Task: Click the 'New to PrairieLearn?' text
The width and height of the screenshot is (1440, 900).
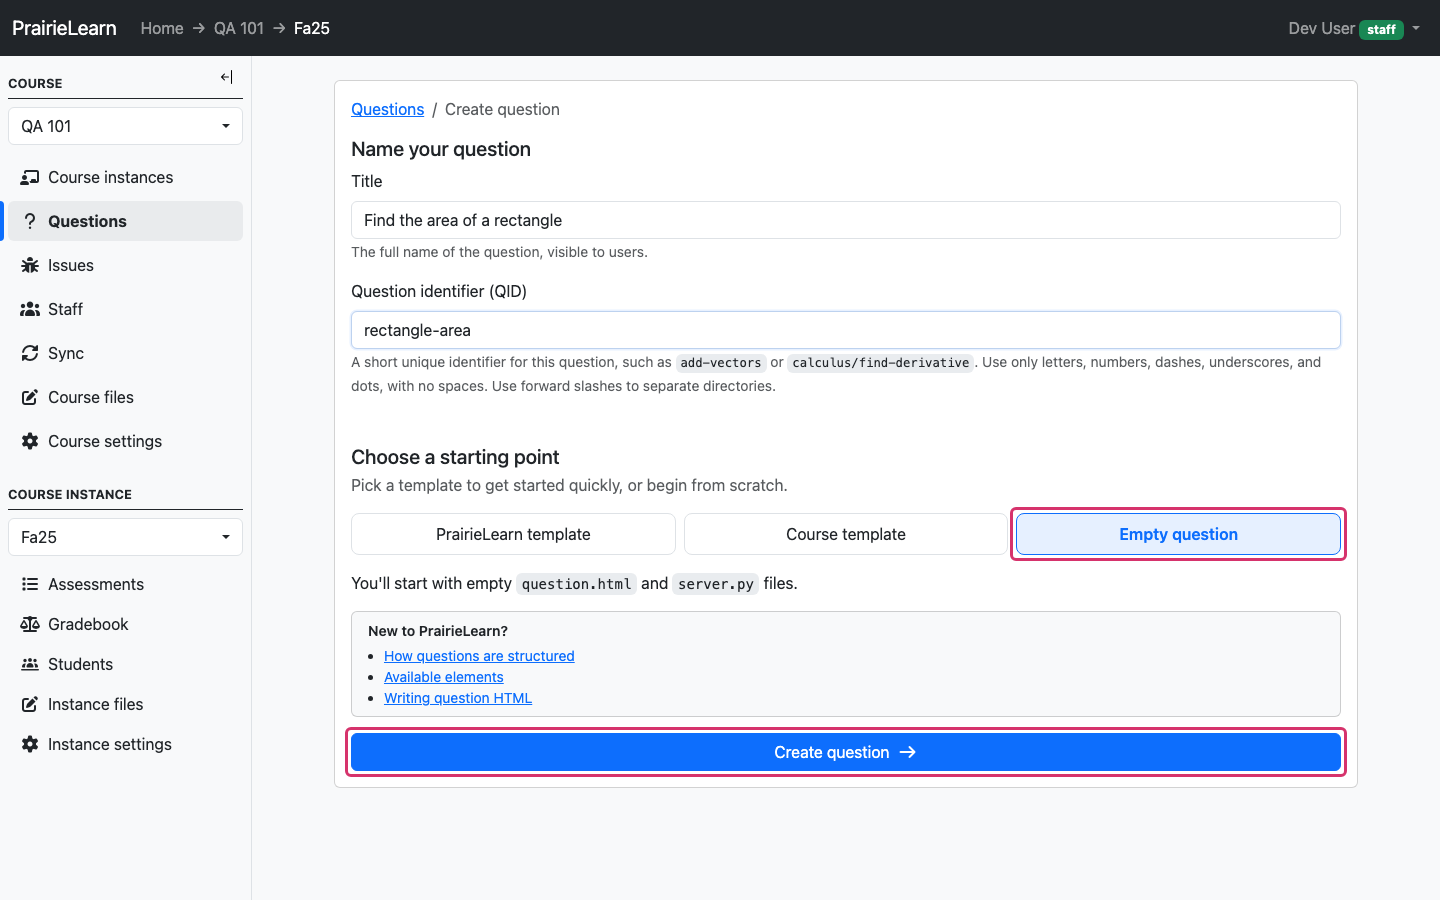Action: (438, 631)
